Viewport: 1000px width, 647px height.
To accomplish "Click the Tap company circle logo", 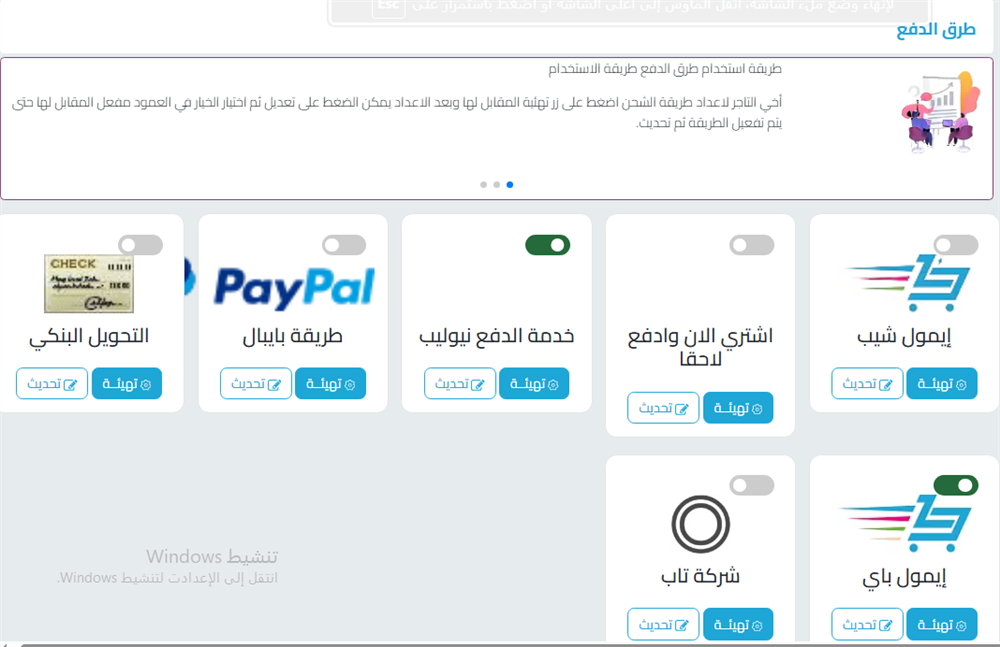I will 700,524.
